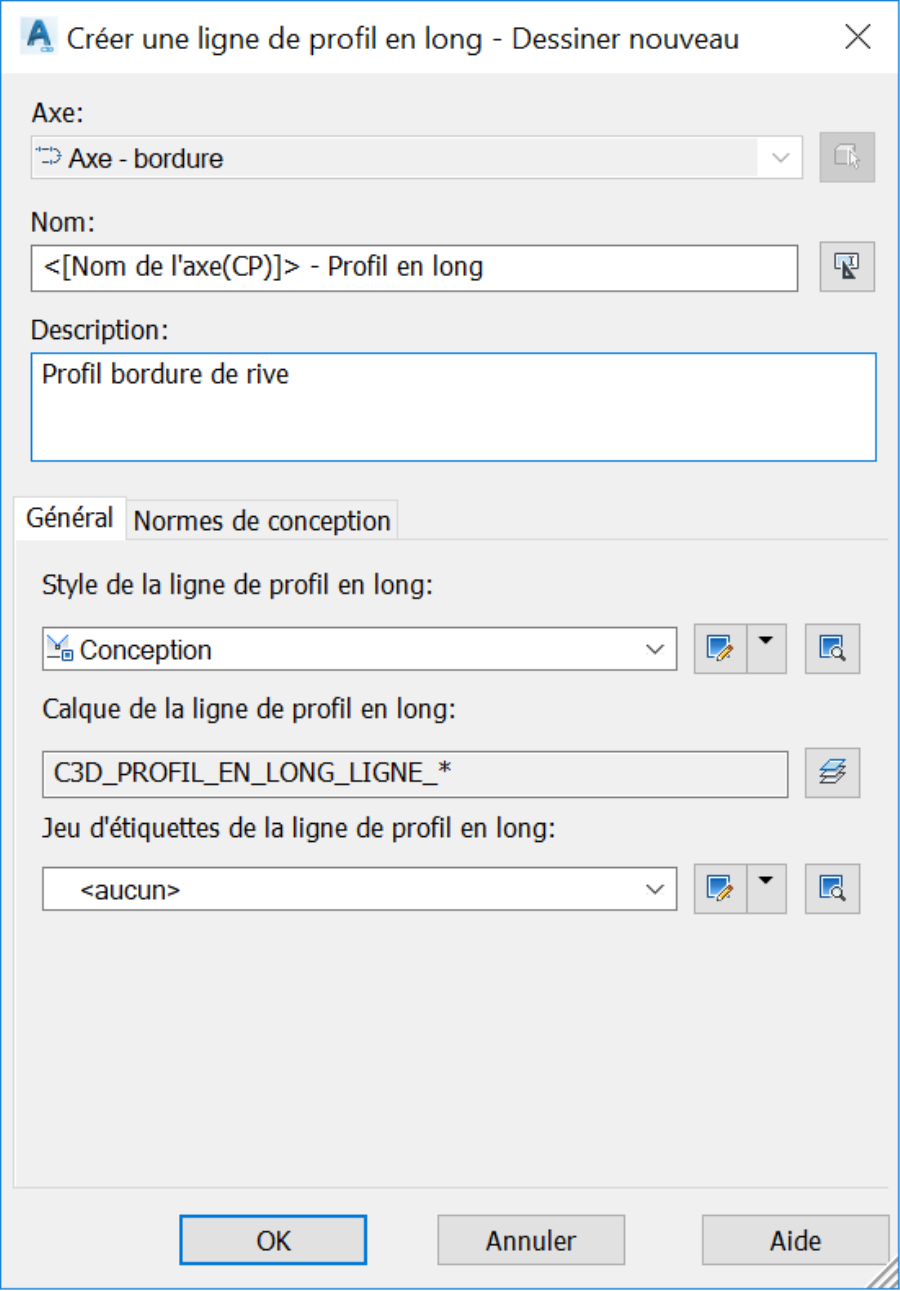Edit the current label set icon
The width and height of the screenshot is (900, 1291).
[x=720, y=888]
